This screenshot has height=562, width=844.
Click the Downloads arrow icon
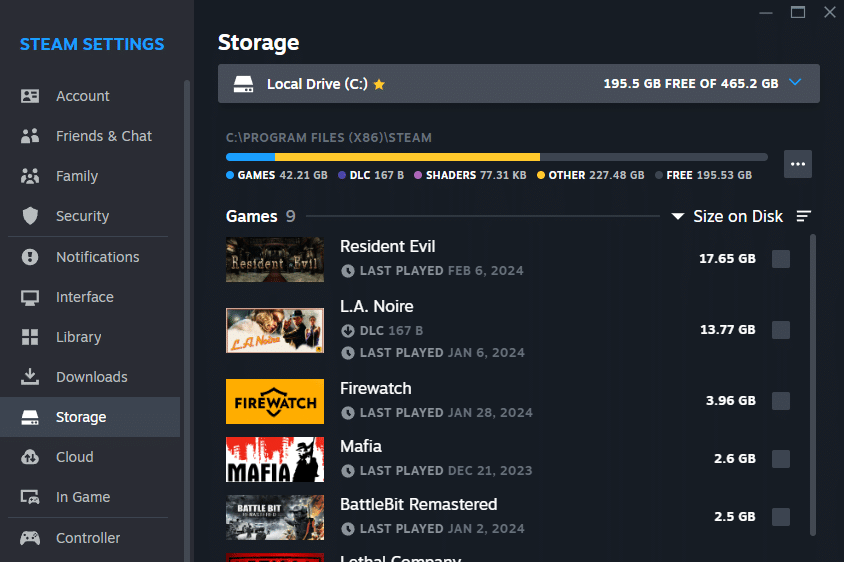[30, 377]
